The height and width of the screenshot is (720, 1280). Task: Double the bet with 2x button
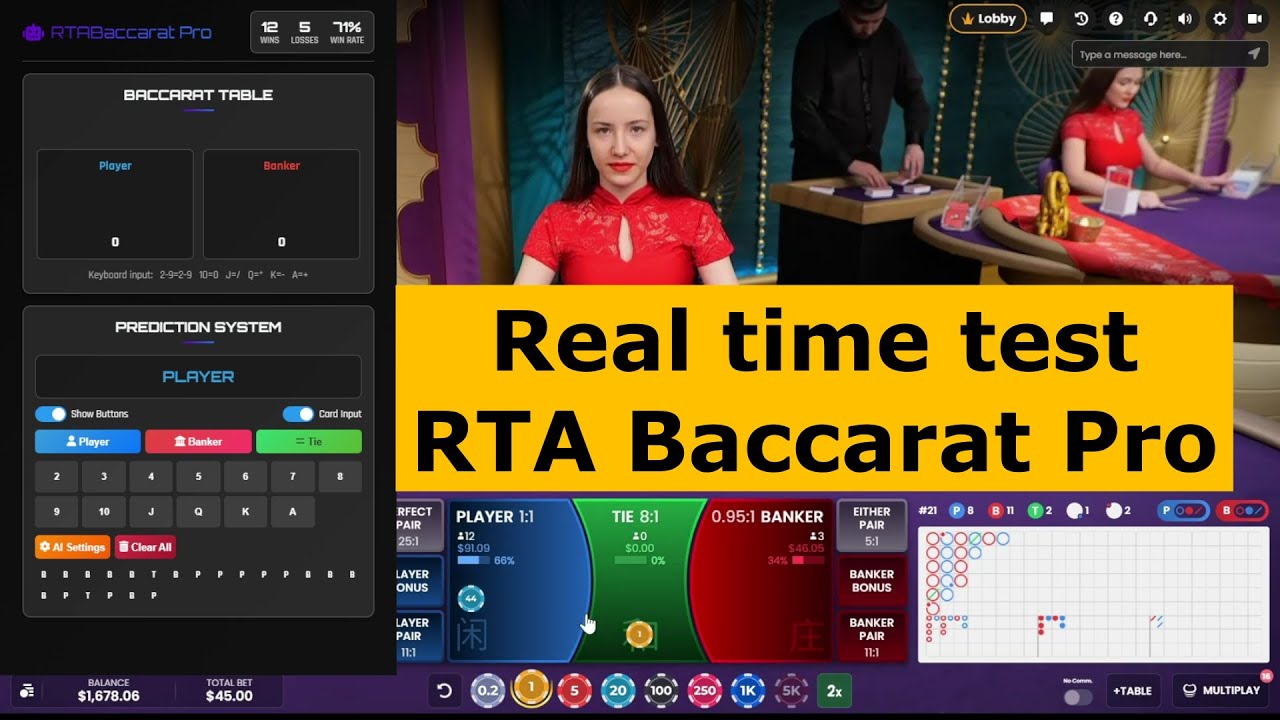(x=834, y=690)
